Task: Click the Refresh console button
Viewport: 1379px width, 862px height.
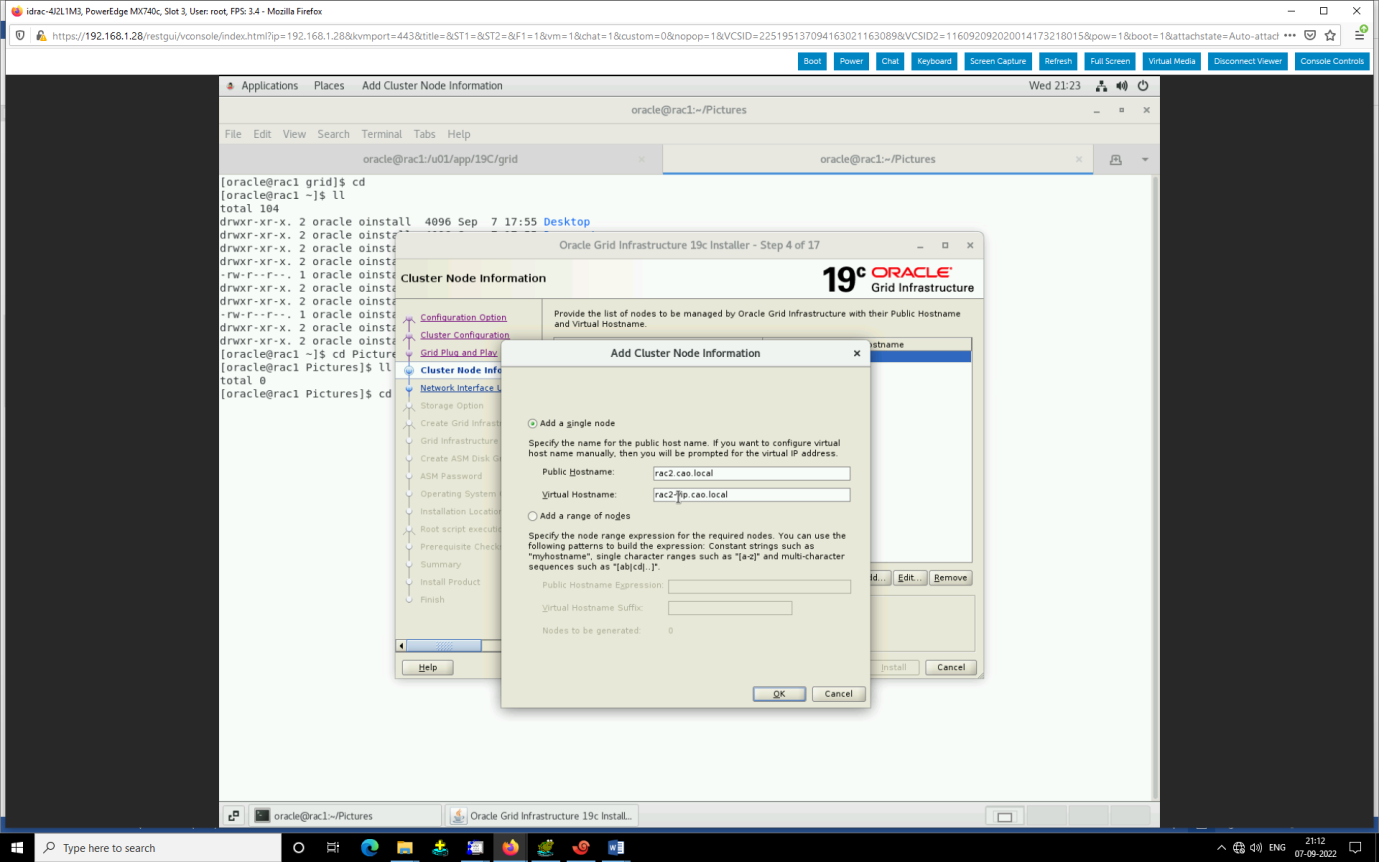Action: click(x=1058, y=61)
